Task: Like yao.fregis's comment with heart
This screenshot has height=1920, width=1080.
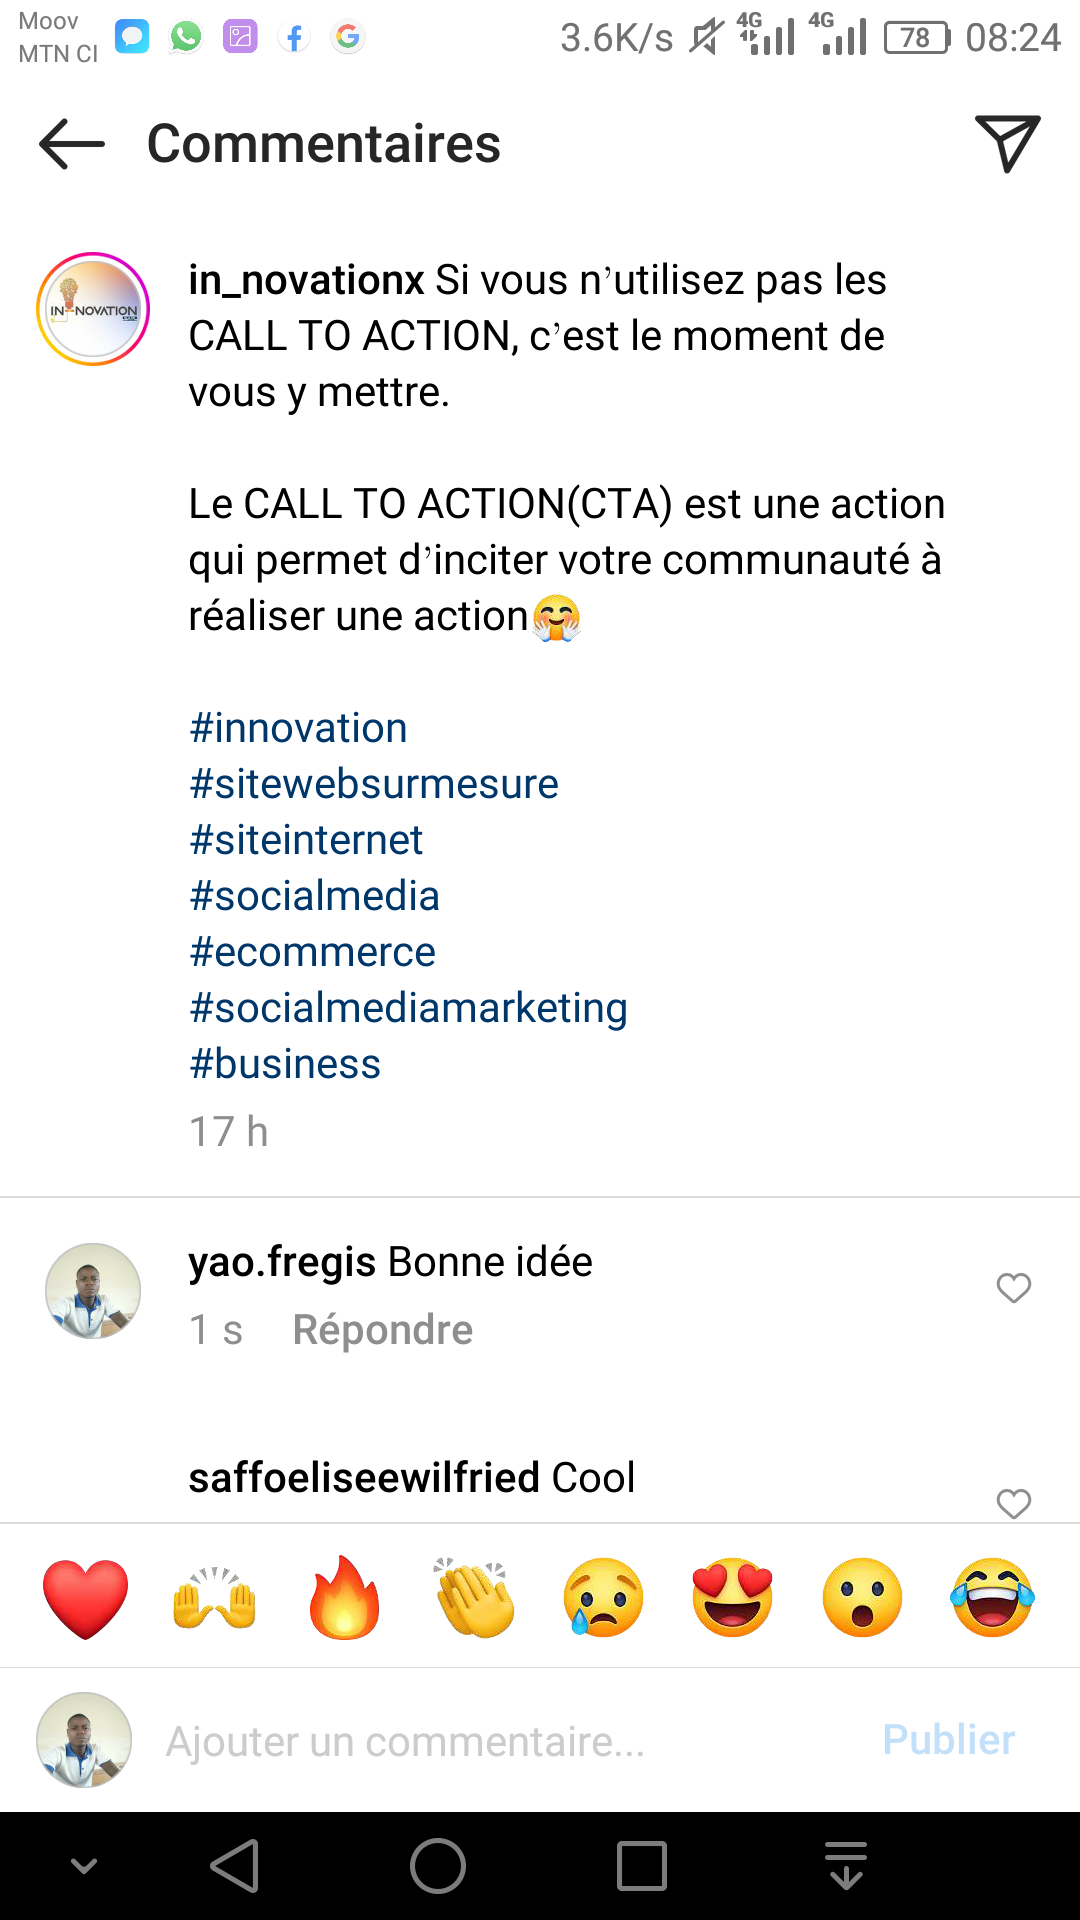Action: coord(1013,1288)
